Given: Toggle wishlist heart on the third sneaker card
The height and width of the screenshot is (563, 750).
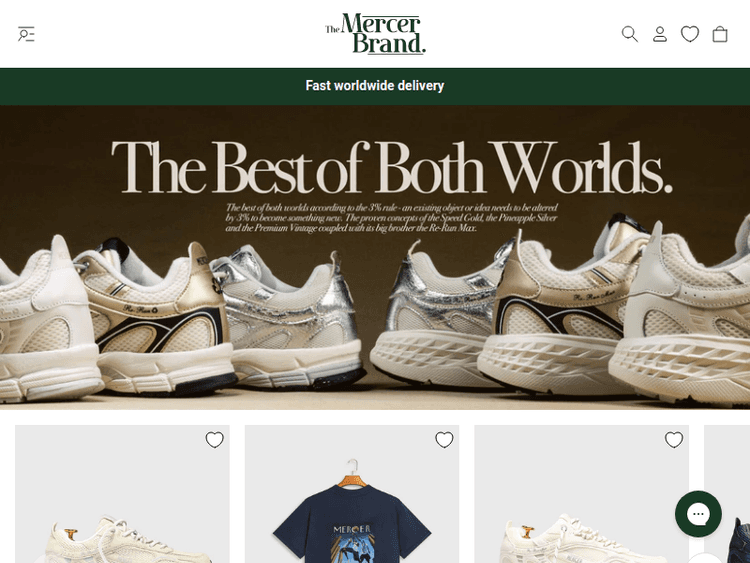Looking at the screenshot, I should point(673,440).
